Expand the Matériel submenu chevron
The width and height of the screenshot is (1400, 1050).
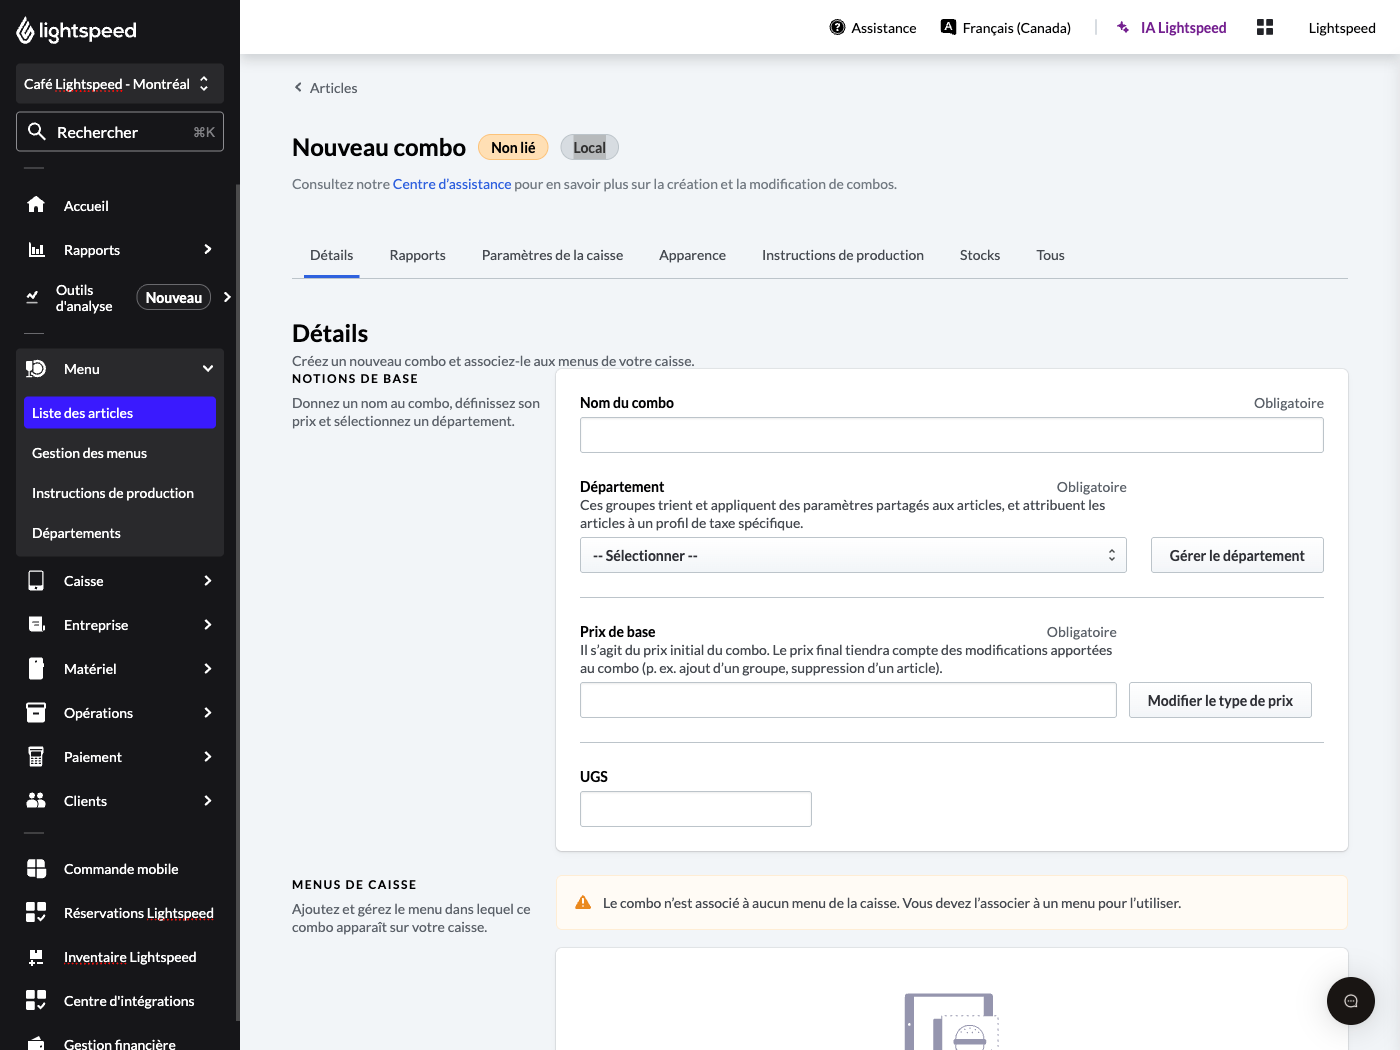point(208,669)
